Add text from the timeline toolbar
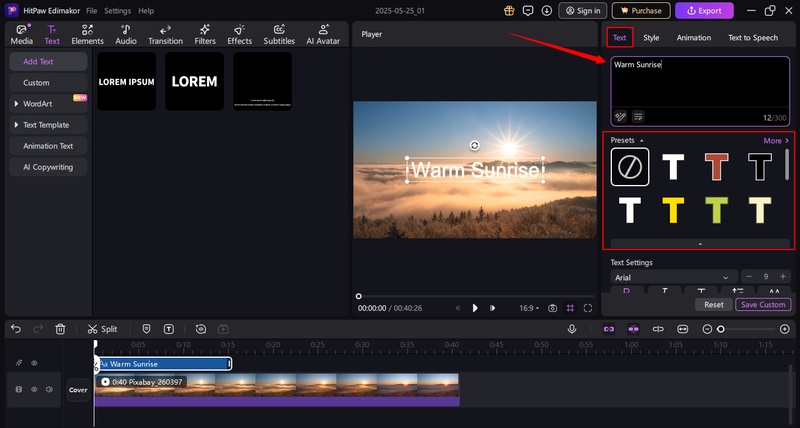Viewport: 800px width, 428px height. pyautogui.click(x=169, y=329)
